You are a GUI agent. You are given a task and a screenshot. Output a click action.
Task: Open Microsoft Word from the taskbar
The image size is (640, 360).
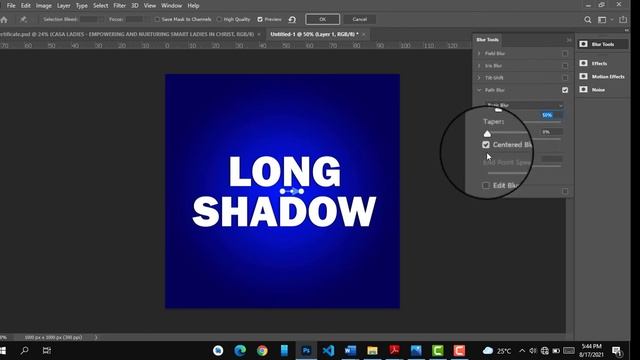(350, 350)
